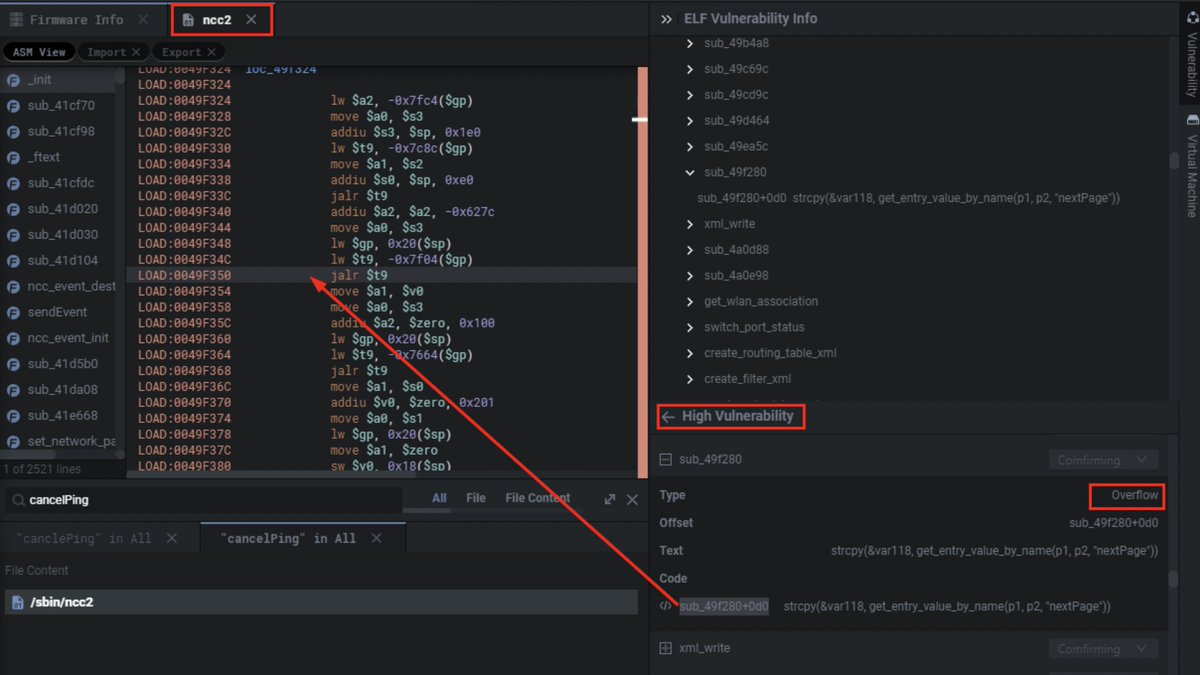Click function icon beside sub_41da08
Viewport: 1200px width, 675px height.
point(14,390)
